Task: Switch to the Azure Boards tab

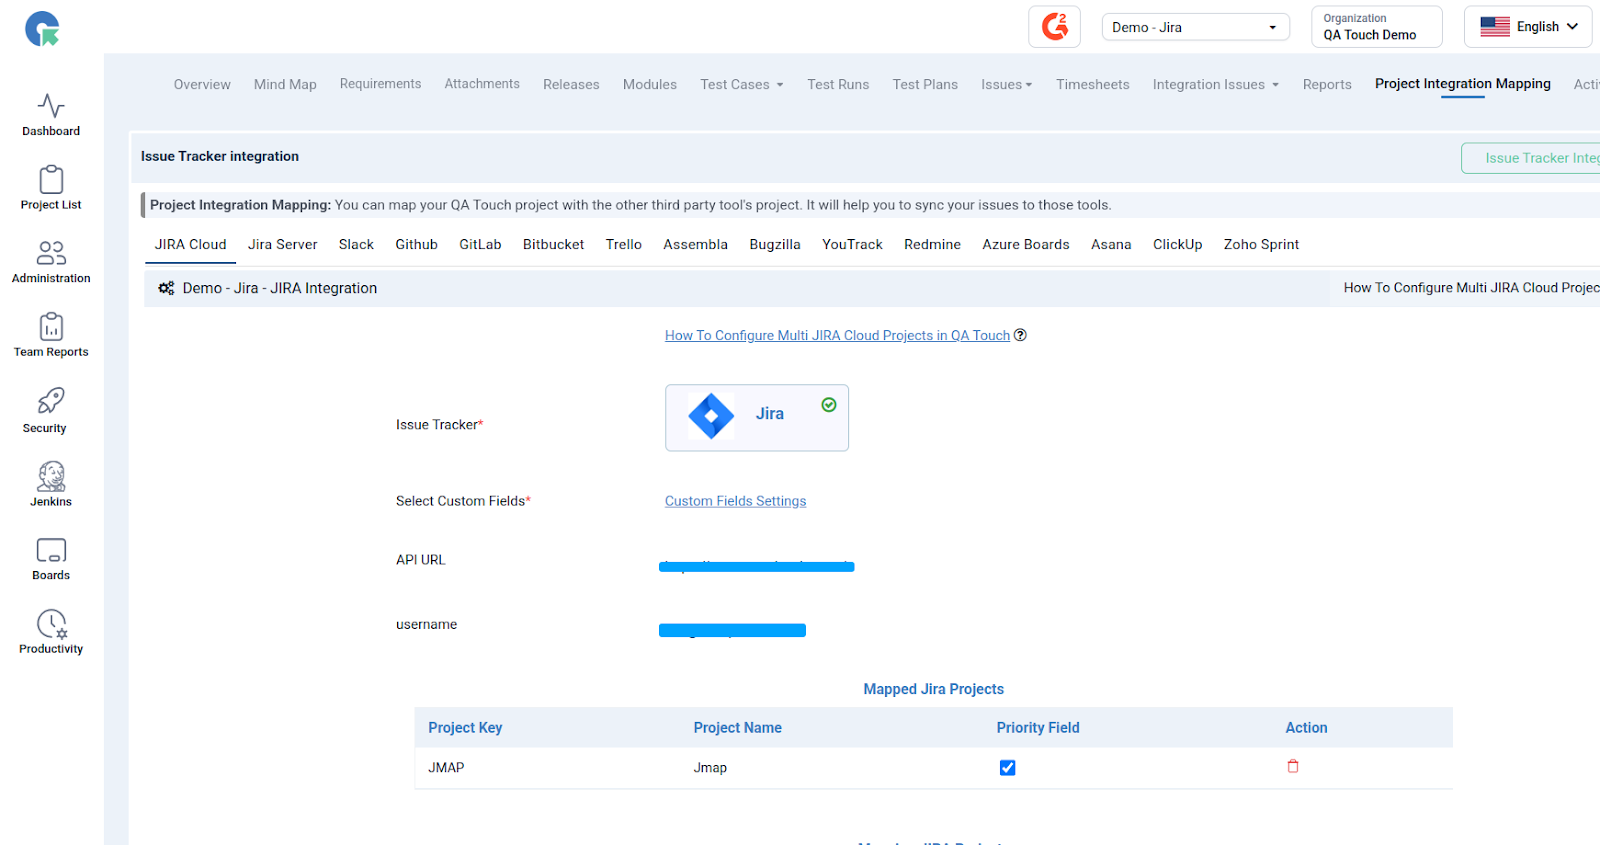Action: [1025, 245]
